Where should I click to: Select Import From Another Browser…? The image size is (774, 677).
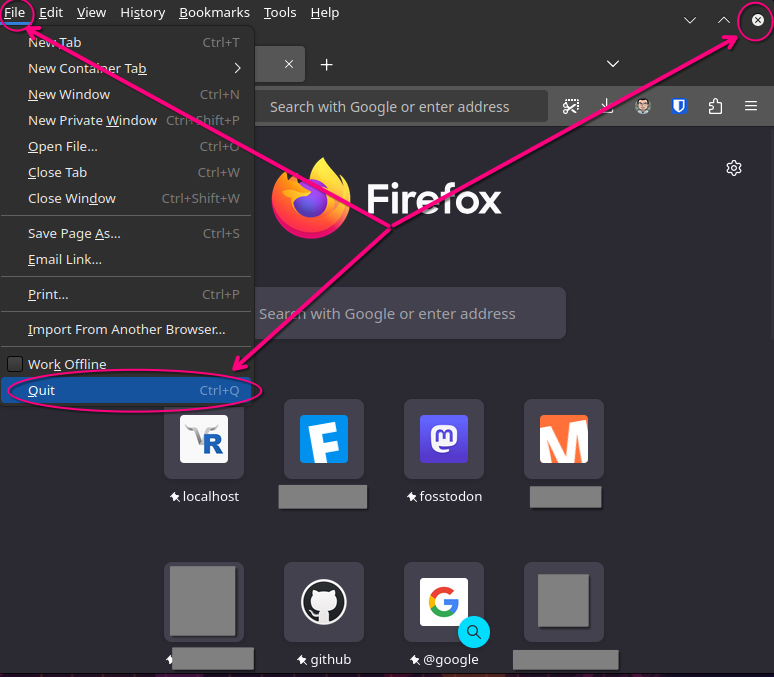(127, 329)
